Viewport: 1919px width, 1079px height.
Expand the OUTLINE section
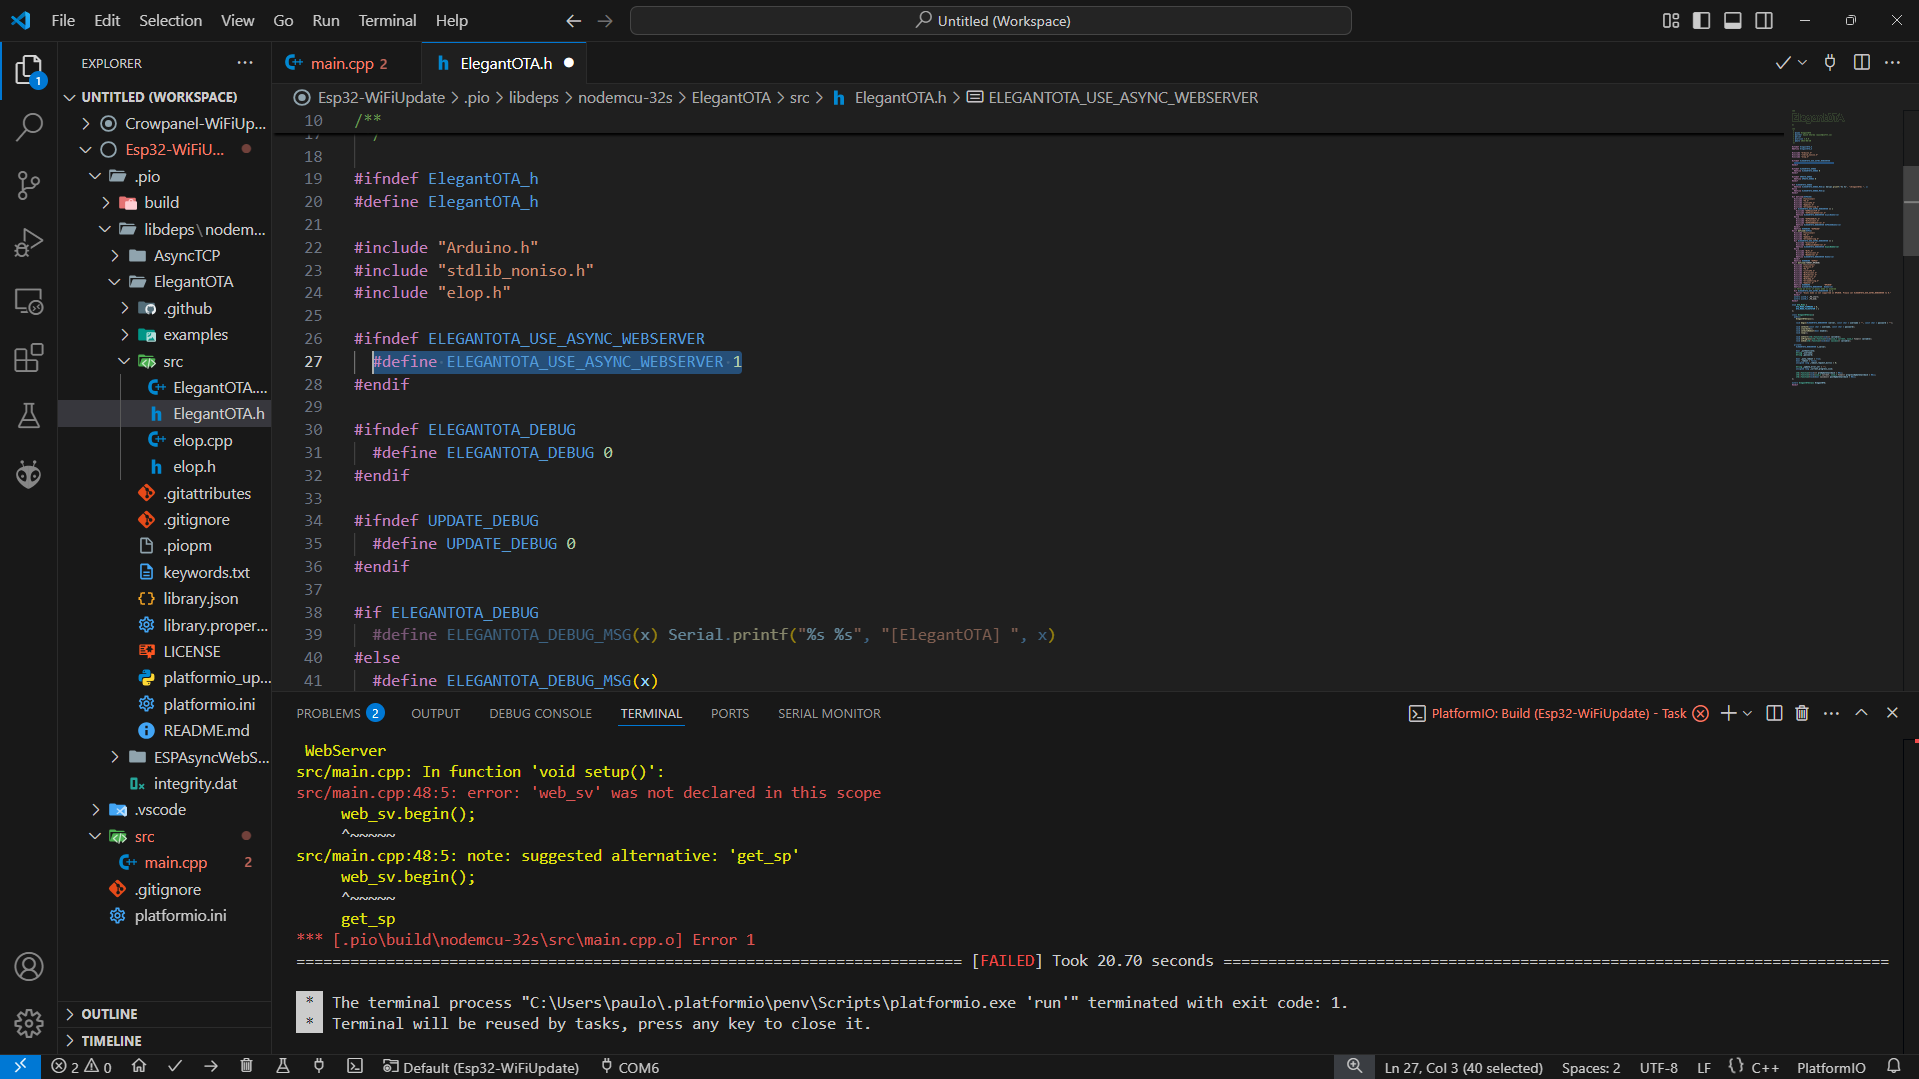pyautogui.click(x=109, y=1014)
